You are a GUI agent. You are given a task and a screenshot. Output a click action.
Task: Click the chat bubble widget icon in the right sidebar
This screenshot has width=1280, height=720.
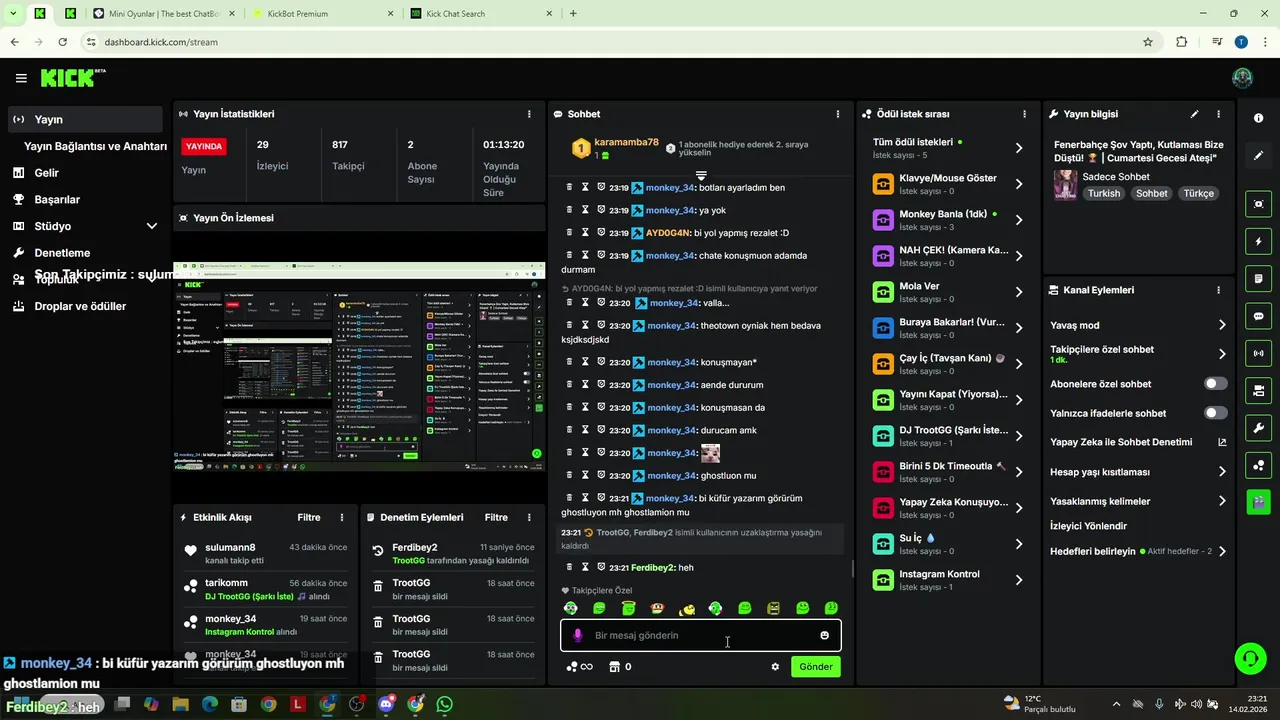coord(1258,316)
